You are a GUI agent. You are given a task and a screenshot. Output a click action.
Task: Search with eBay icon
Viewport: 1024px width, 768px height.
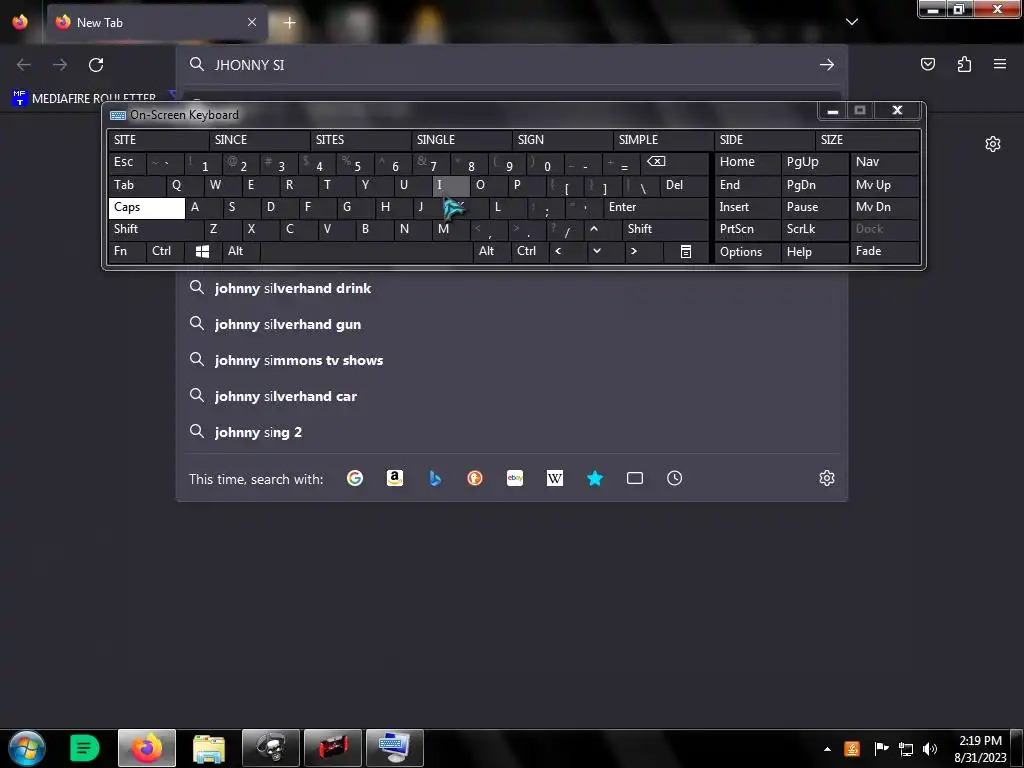[515, 478]
